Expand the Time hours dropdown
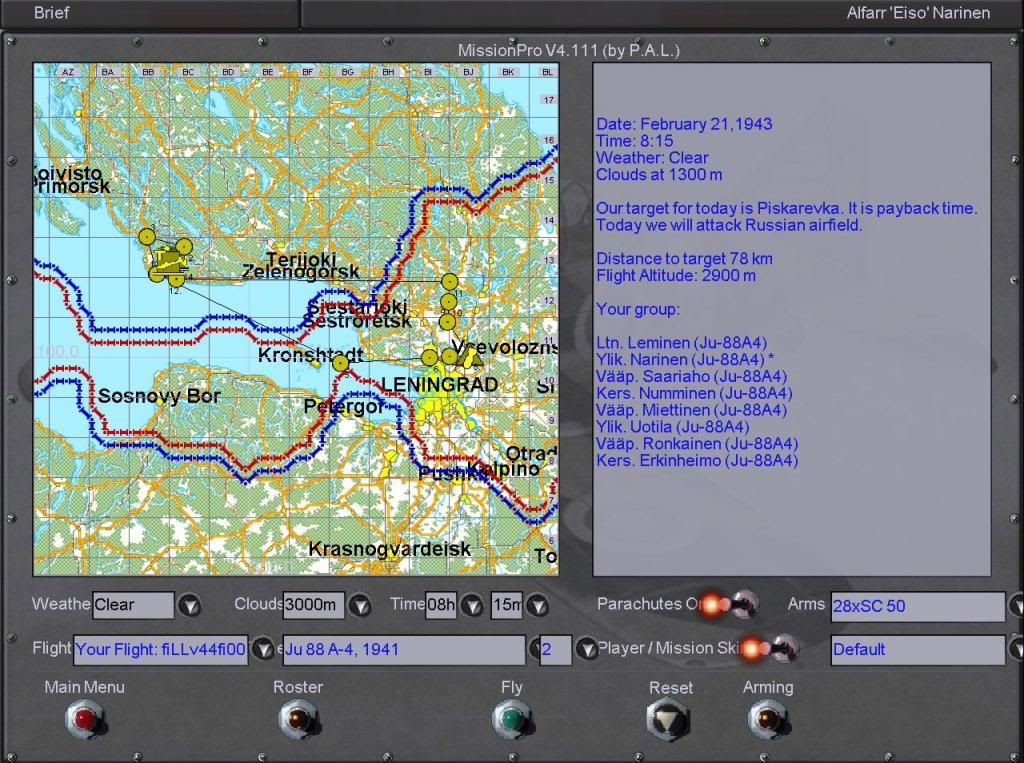 tap(472, 605)
